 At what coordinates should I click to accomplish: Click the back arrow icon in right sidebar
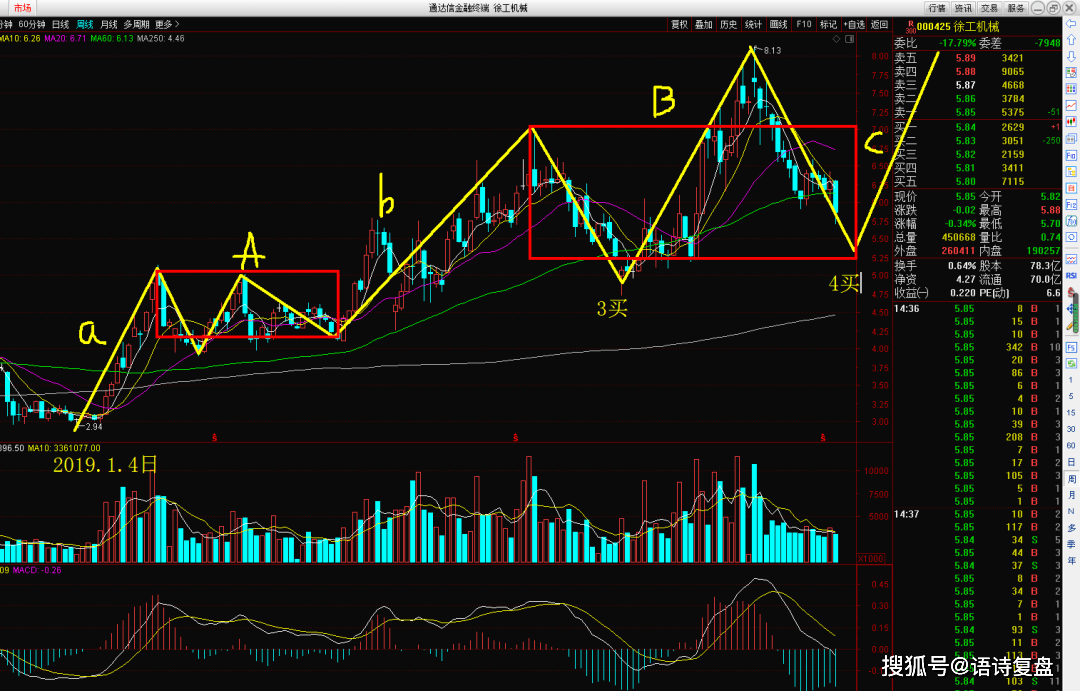coord(1071,23)
